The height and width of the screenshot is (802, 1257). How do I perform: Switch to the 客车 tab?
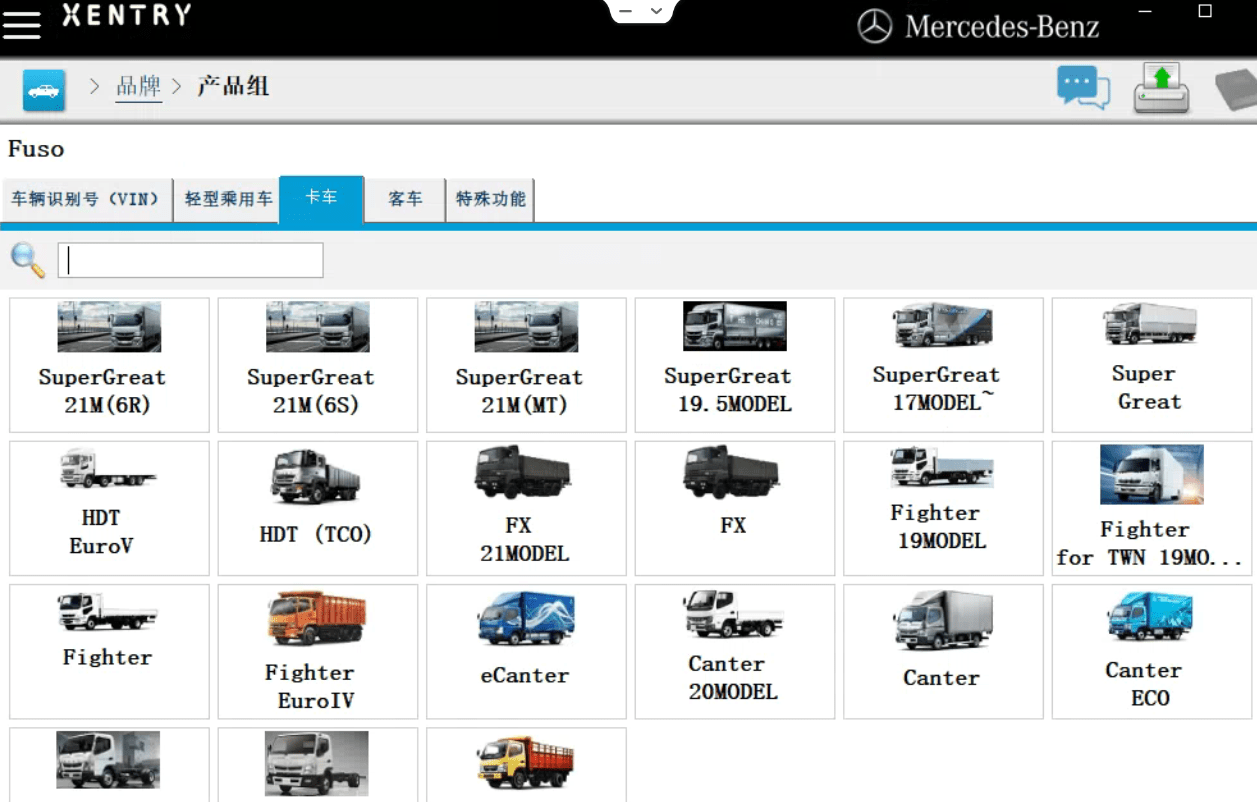coord(404,199)
